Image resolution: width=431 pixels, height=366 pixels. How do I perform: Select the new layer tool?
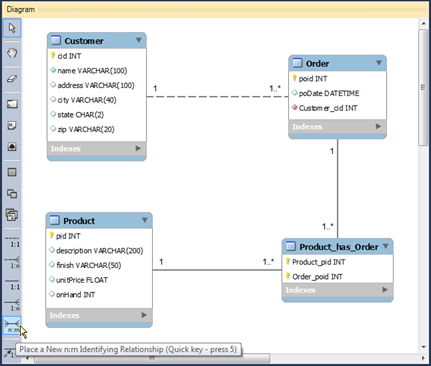(x=12, y=104)
